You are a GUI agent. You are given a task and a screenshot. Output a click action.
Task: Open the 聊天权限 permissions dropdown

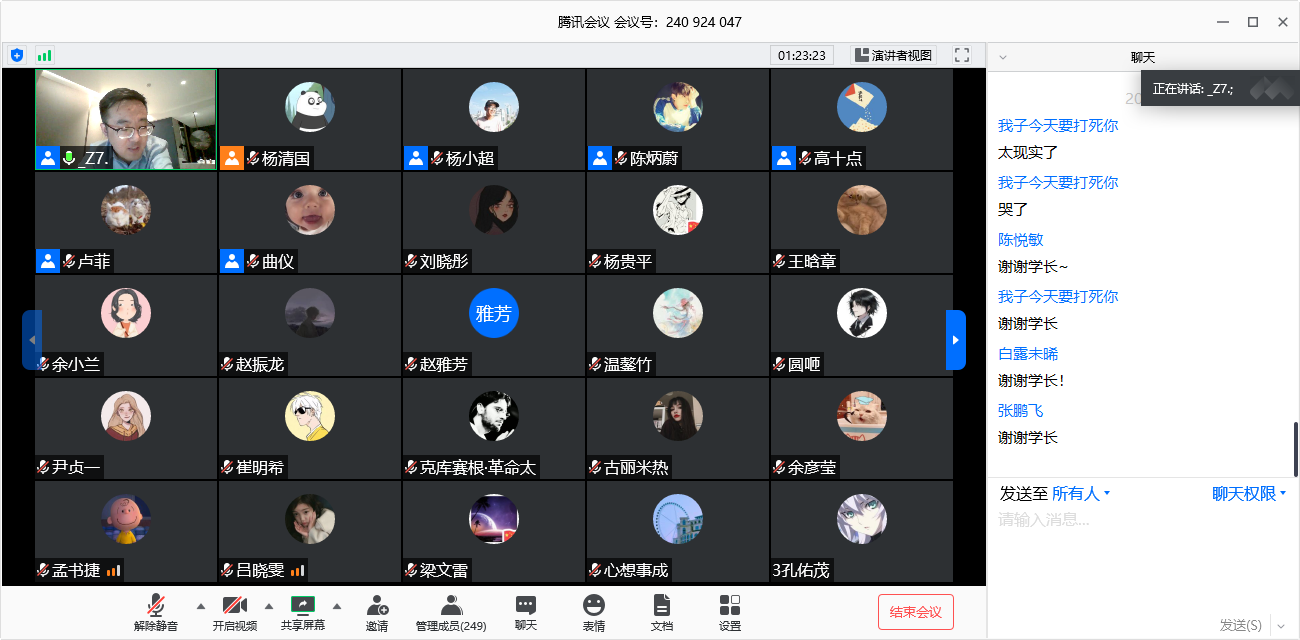point(1249,493)
